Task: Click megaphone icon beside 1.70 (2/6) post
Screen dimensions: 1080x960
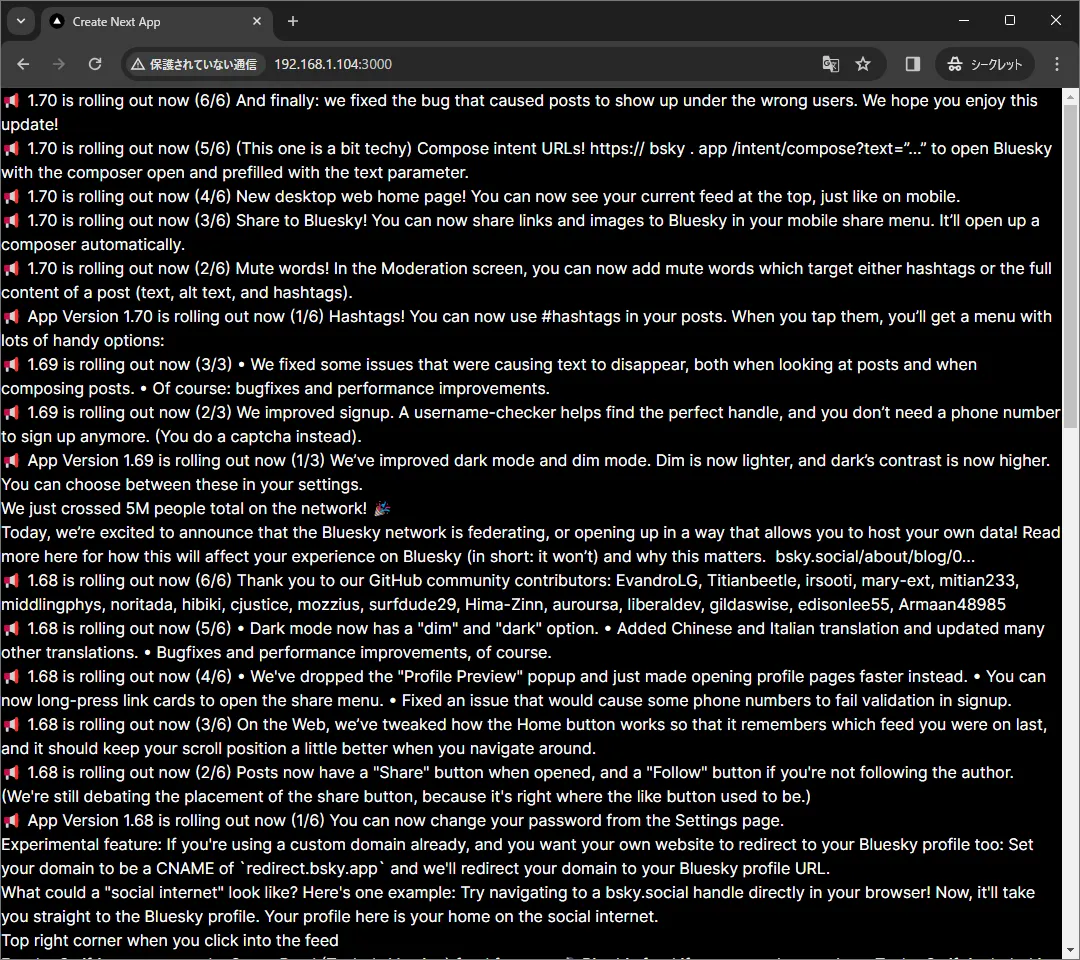Action: tap(11, 269)
